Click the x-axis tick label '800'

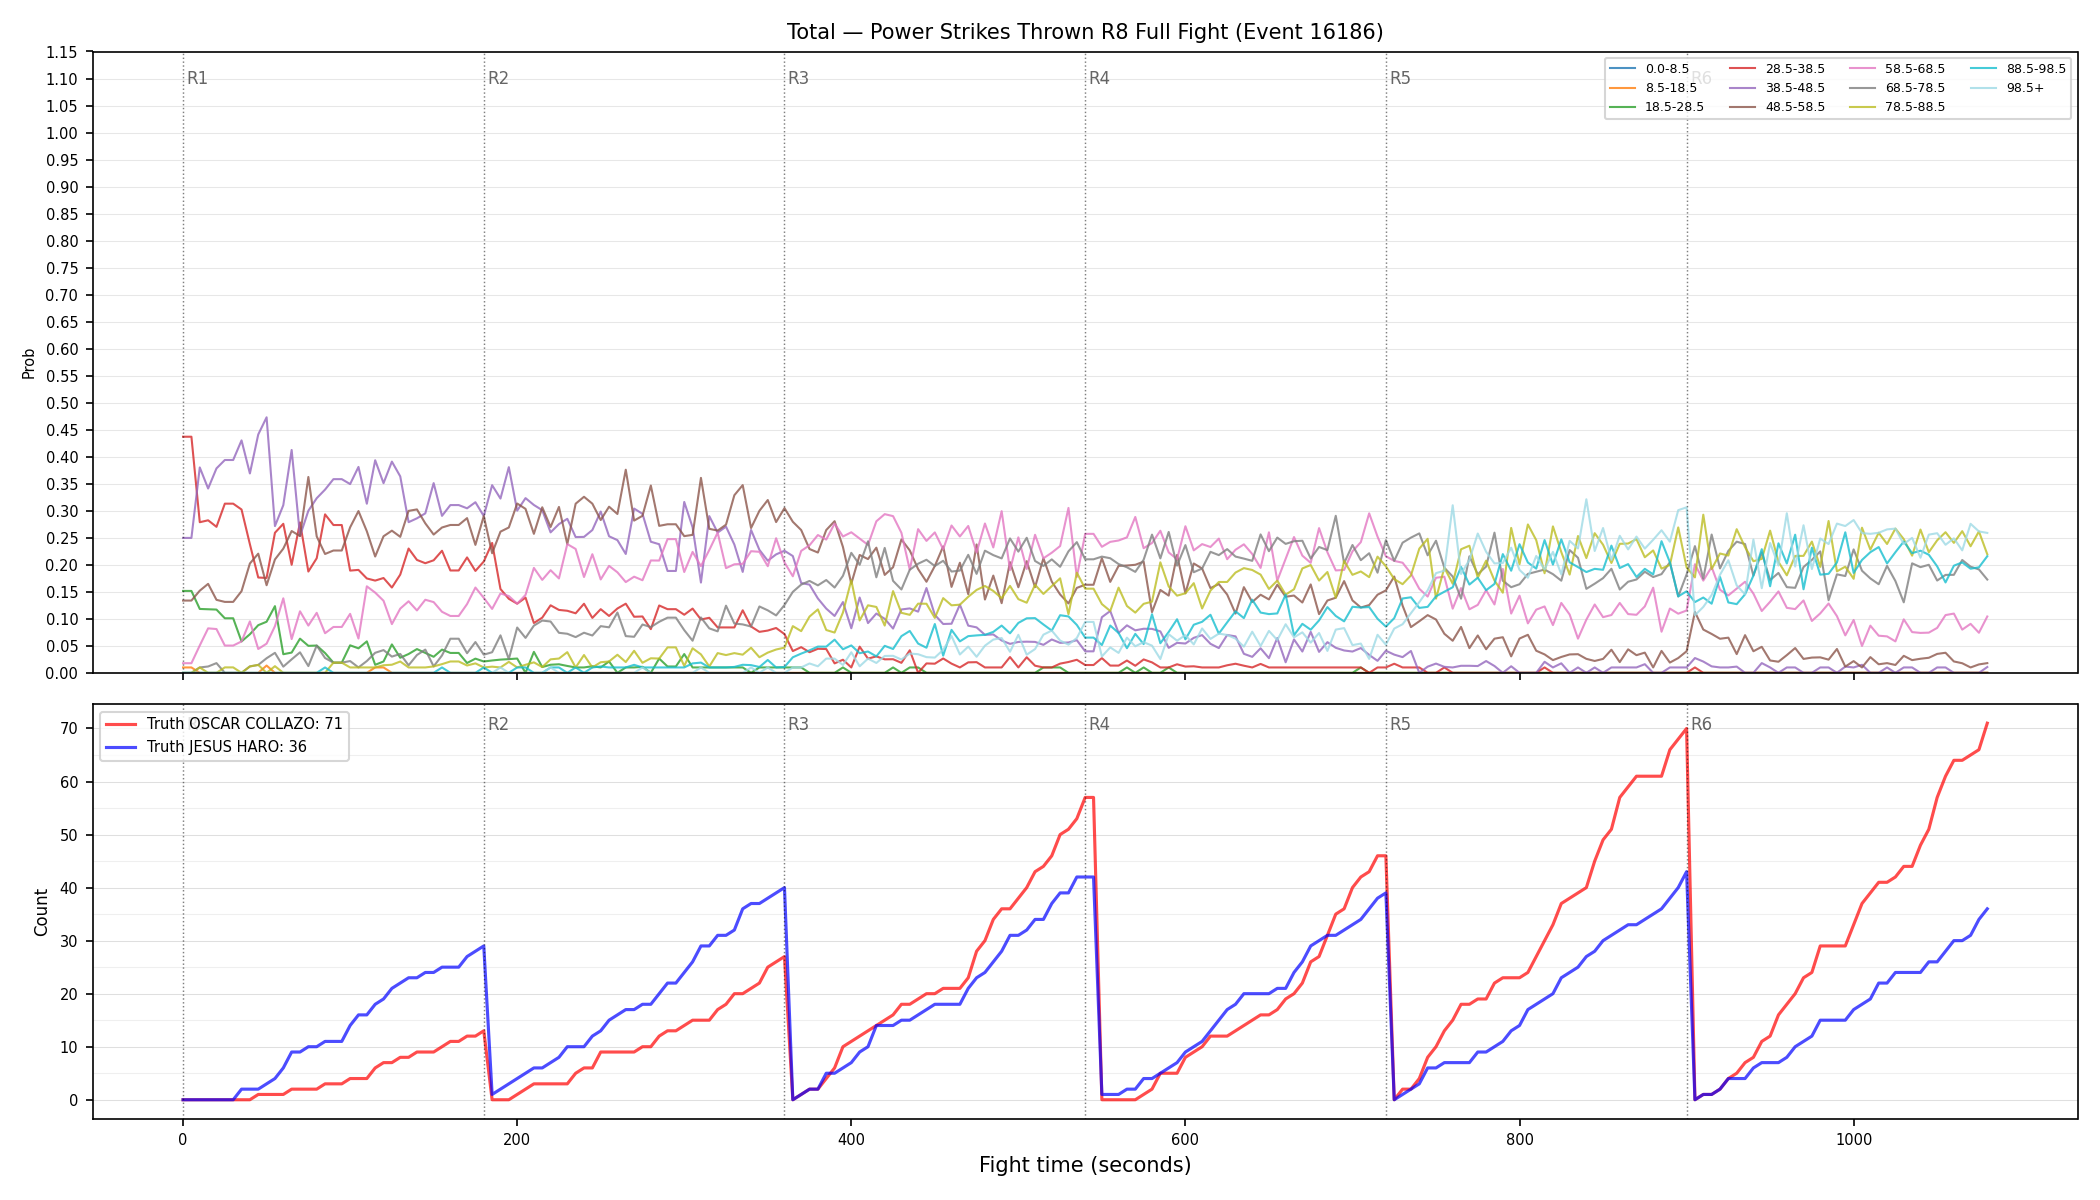[x=1519, y=1139]
